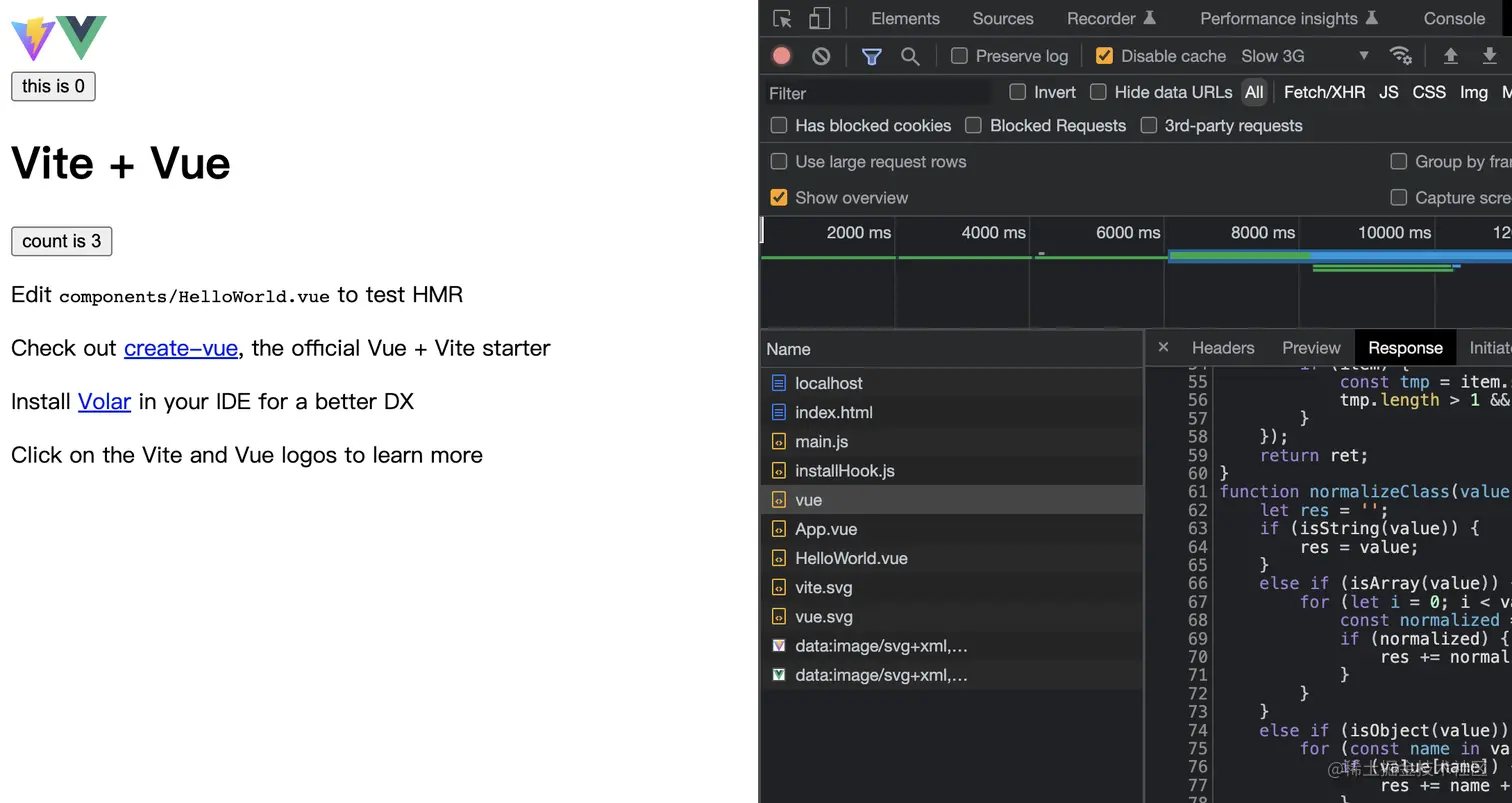Screen dimensions: 1512x803
Task: Filter requests by Fetch/XHR
Action: [1324, 92]
